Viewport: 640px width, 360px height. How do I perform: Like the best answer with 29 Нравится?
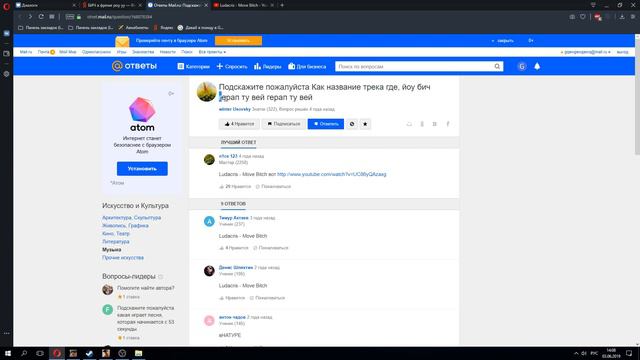pos(236,187)
